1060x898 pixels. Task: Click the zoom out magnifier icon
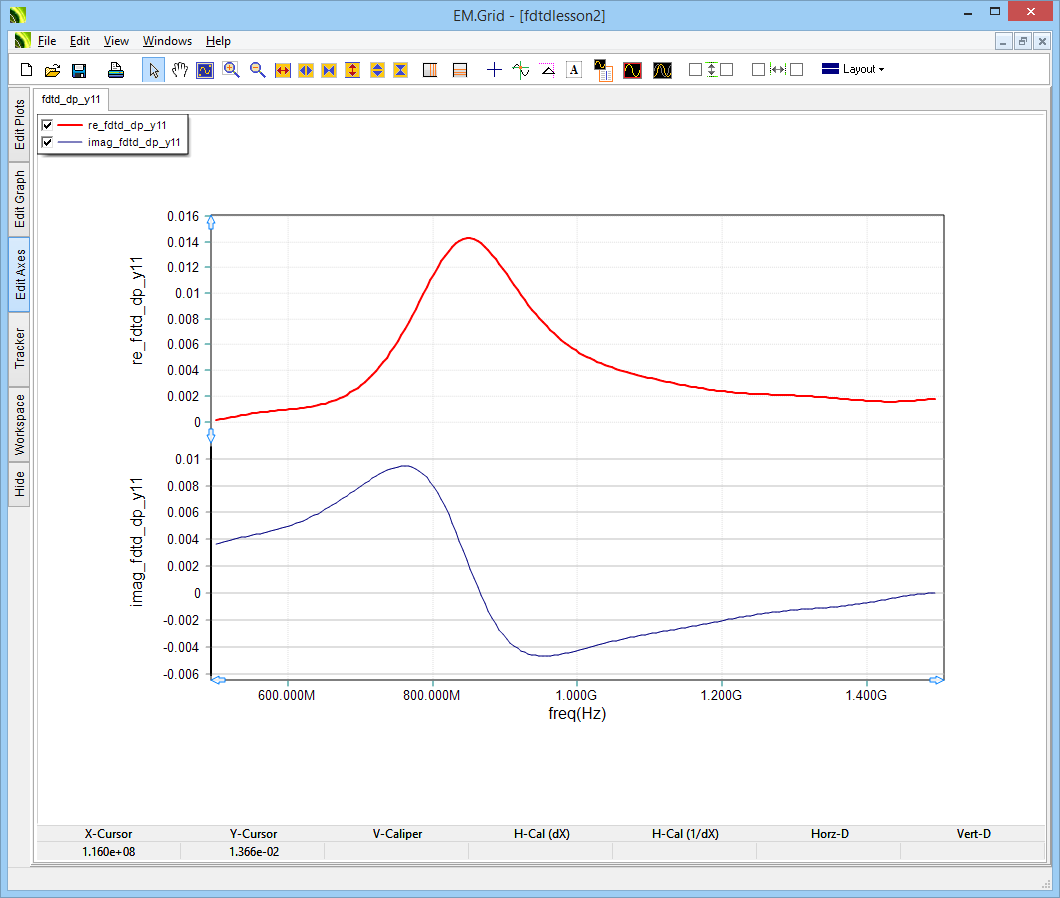(x=257, y=70)
